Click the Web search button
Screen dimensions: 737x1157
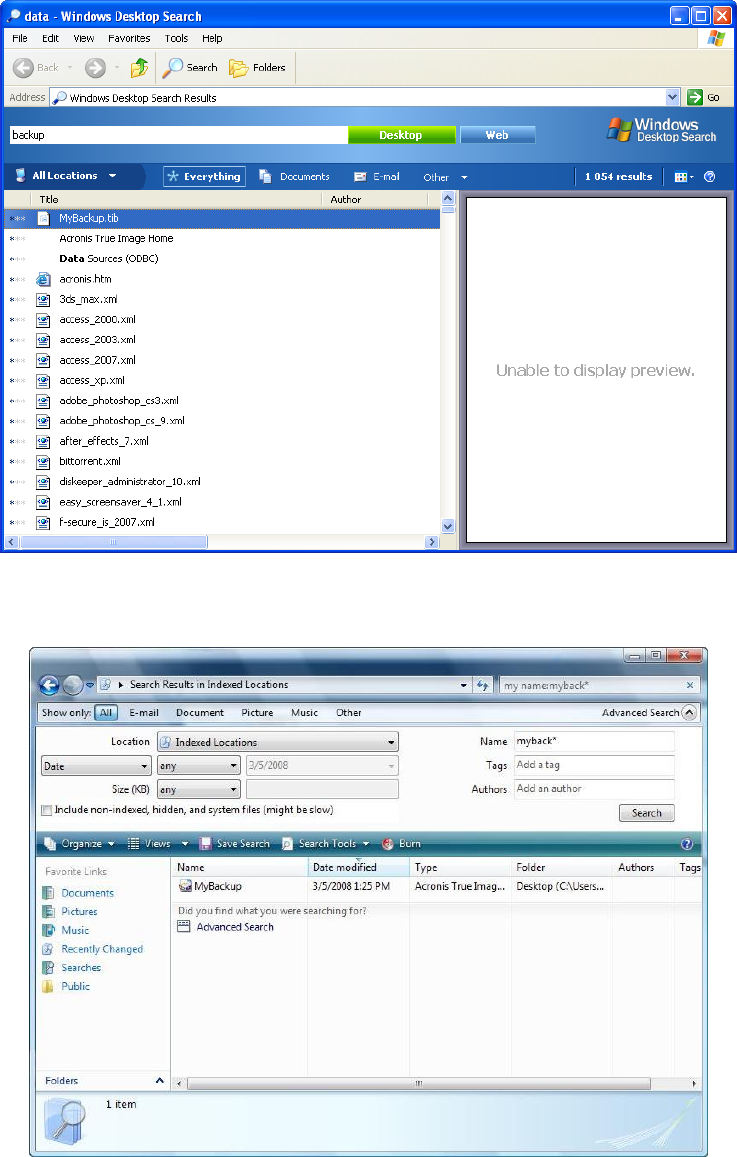point(497,135)
